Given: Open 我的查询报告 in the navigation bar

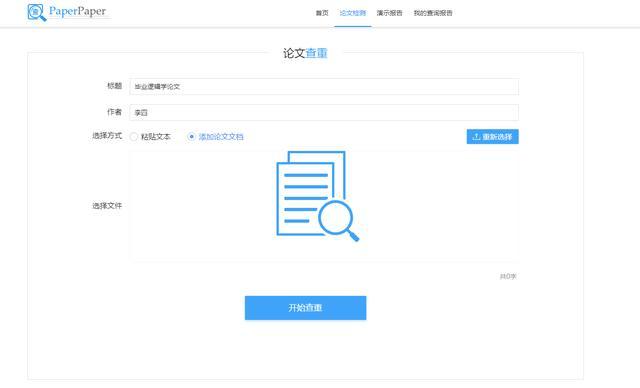Looking at the screenshot, I should [x=433, y=13].
